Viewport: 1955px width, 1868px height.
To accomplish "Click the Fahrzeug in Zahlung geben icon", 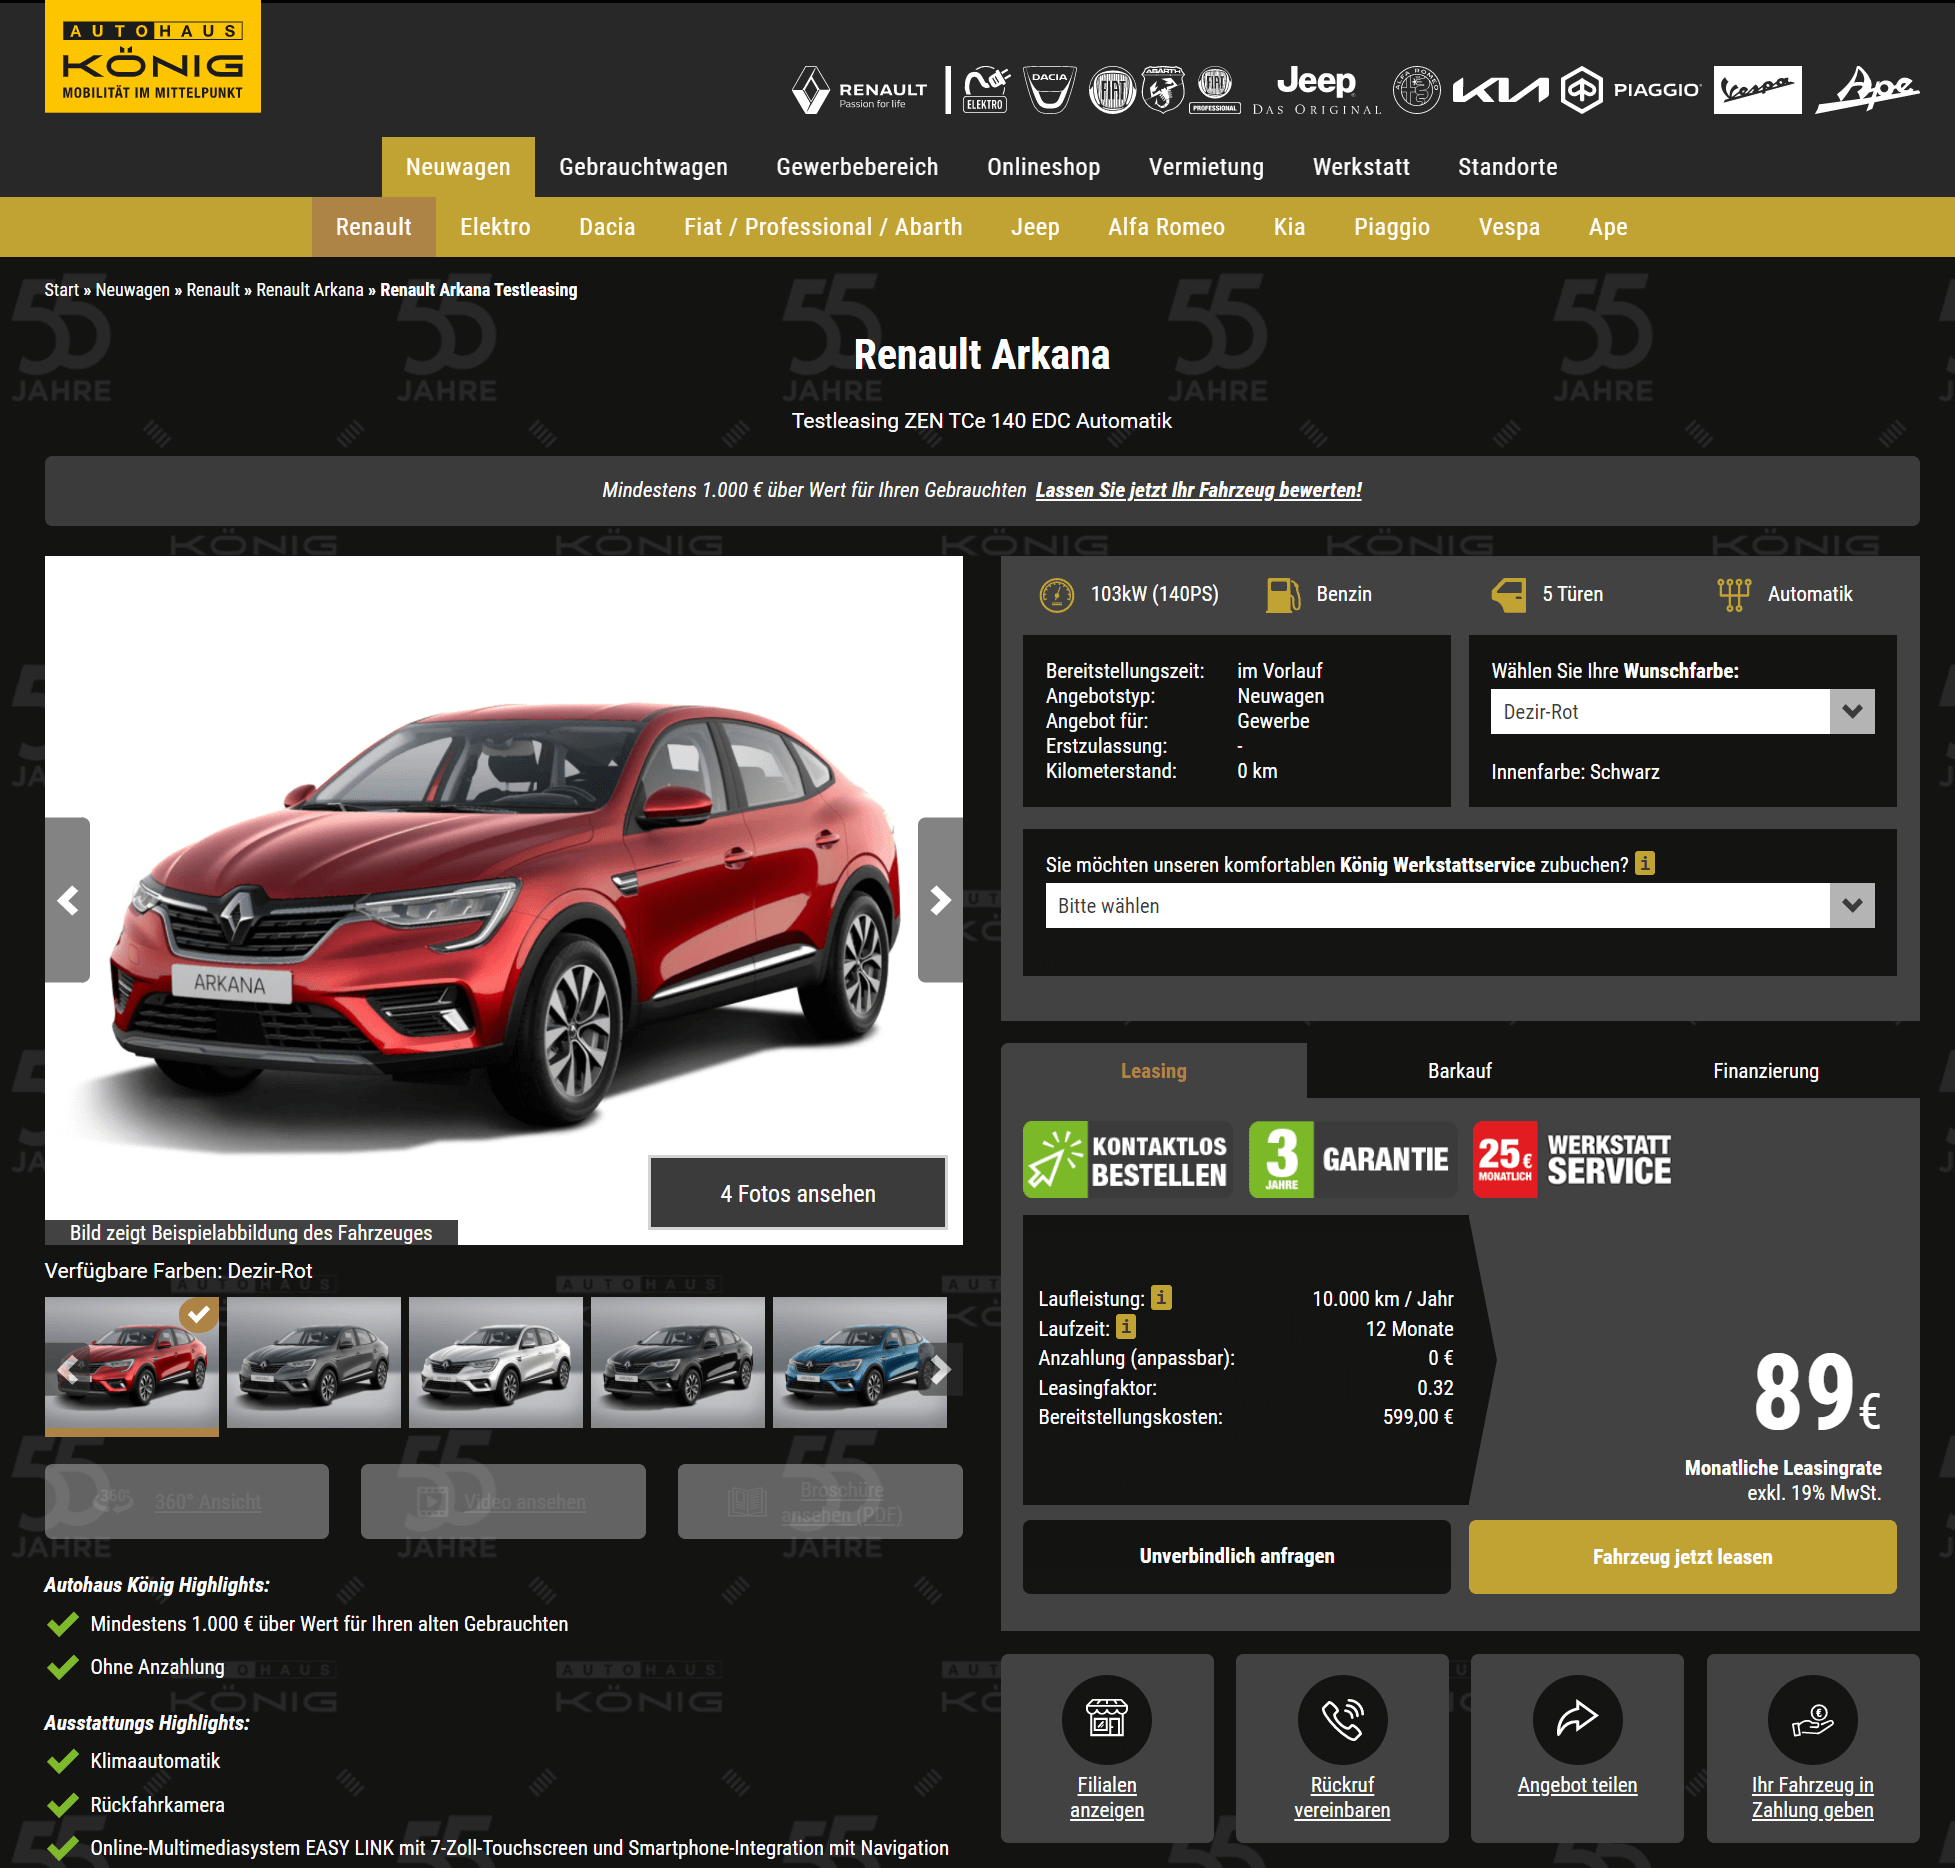I will pos(1812,1719).
